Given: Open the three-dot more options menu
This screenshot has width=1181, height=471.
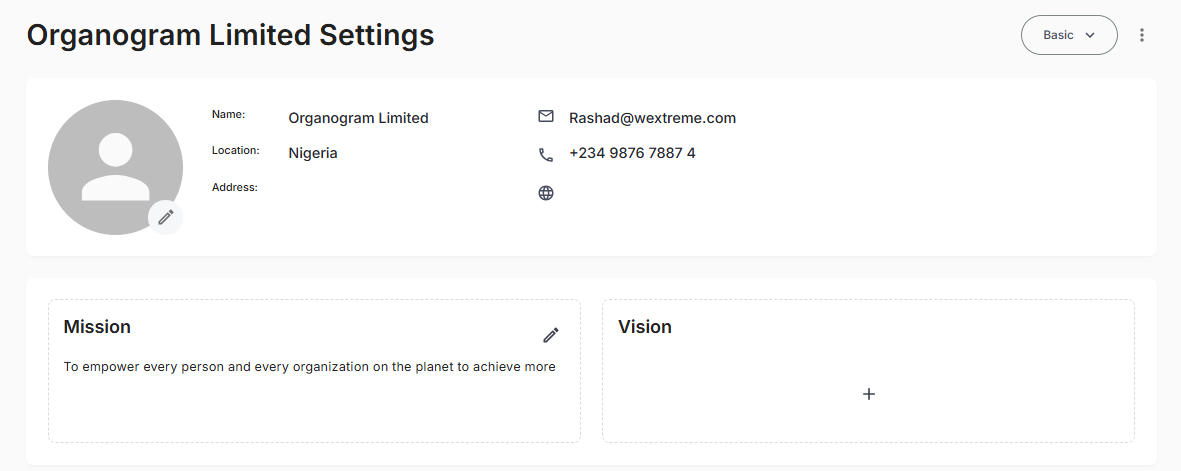Looking at the screenshot, I should [x=1142, y=35].
